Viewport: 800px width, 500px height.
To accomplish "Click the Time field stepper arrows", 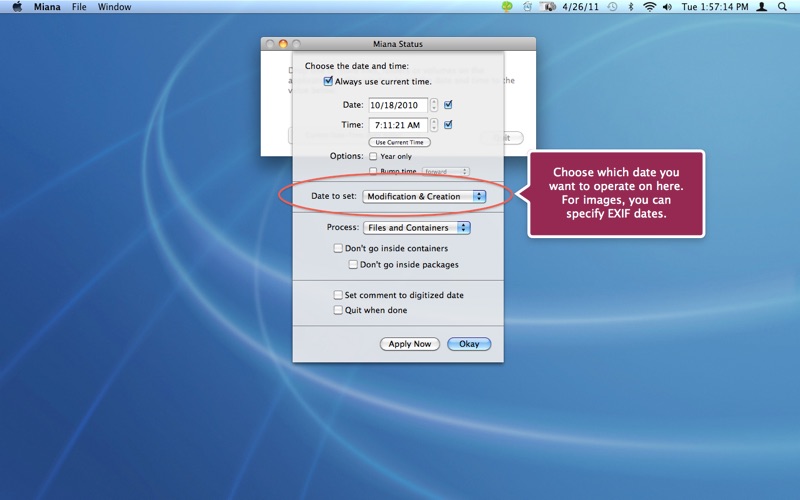I will (x=434, y=125).
